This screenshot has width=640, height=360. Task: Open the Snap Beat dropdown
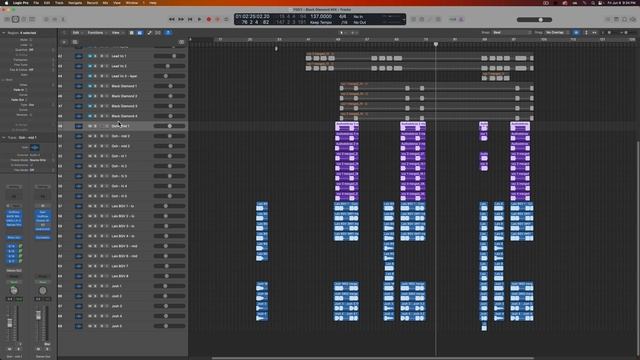pyautogui.click(x=511, y=33)
